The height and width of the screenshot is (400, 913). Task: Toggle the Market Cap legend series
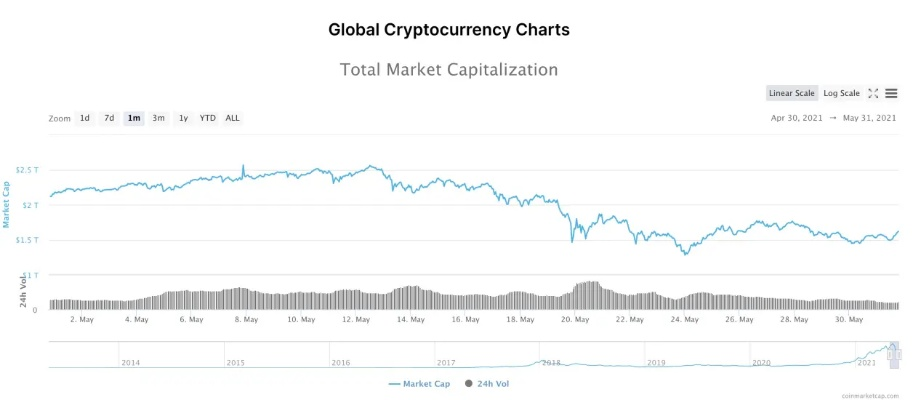click(419, 383)
